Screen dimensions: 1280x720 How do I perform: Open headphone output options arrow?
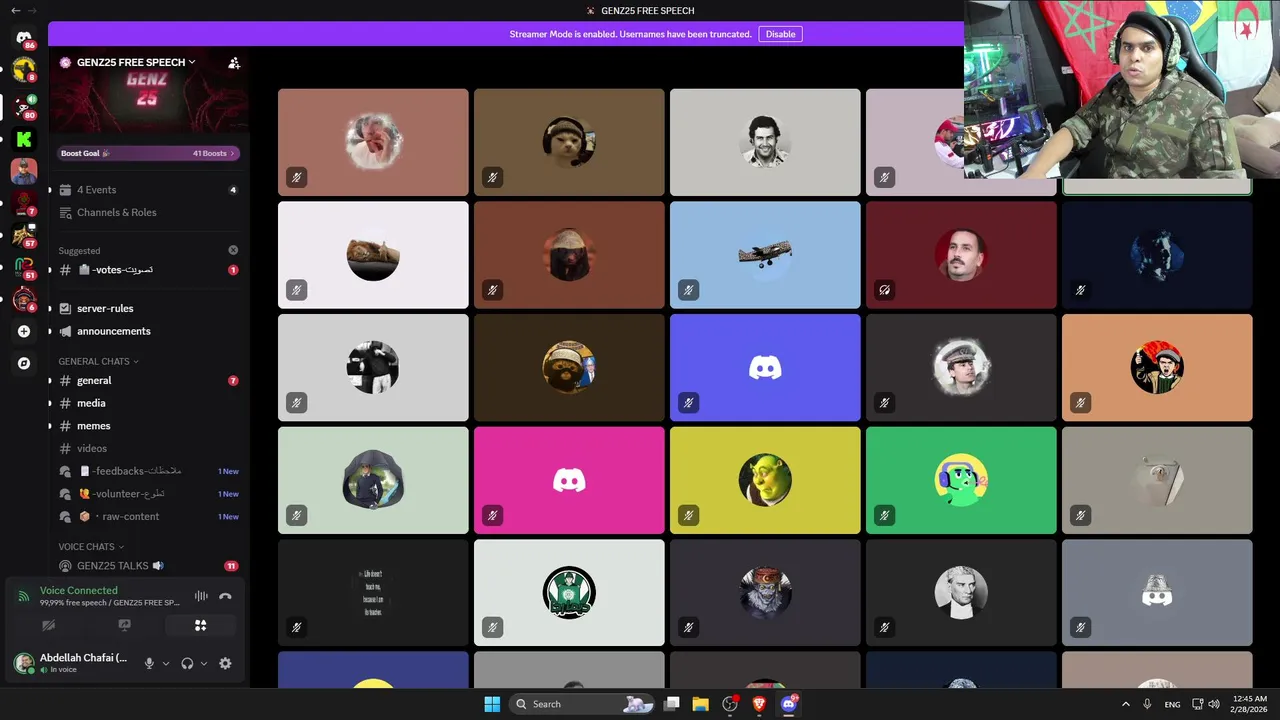pos(204,663)
